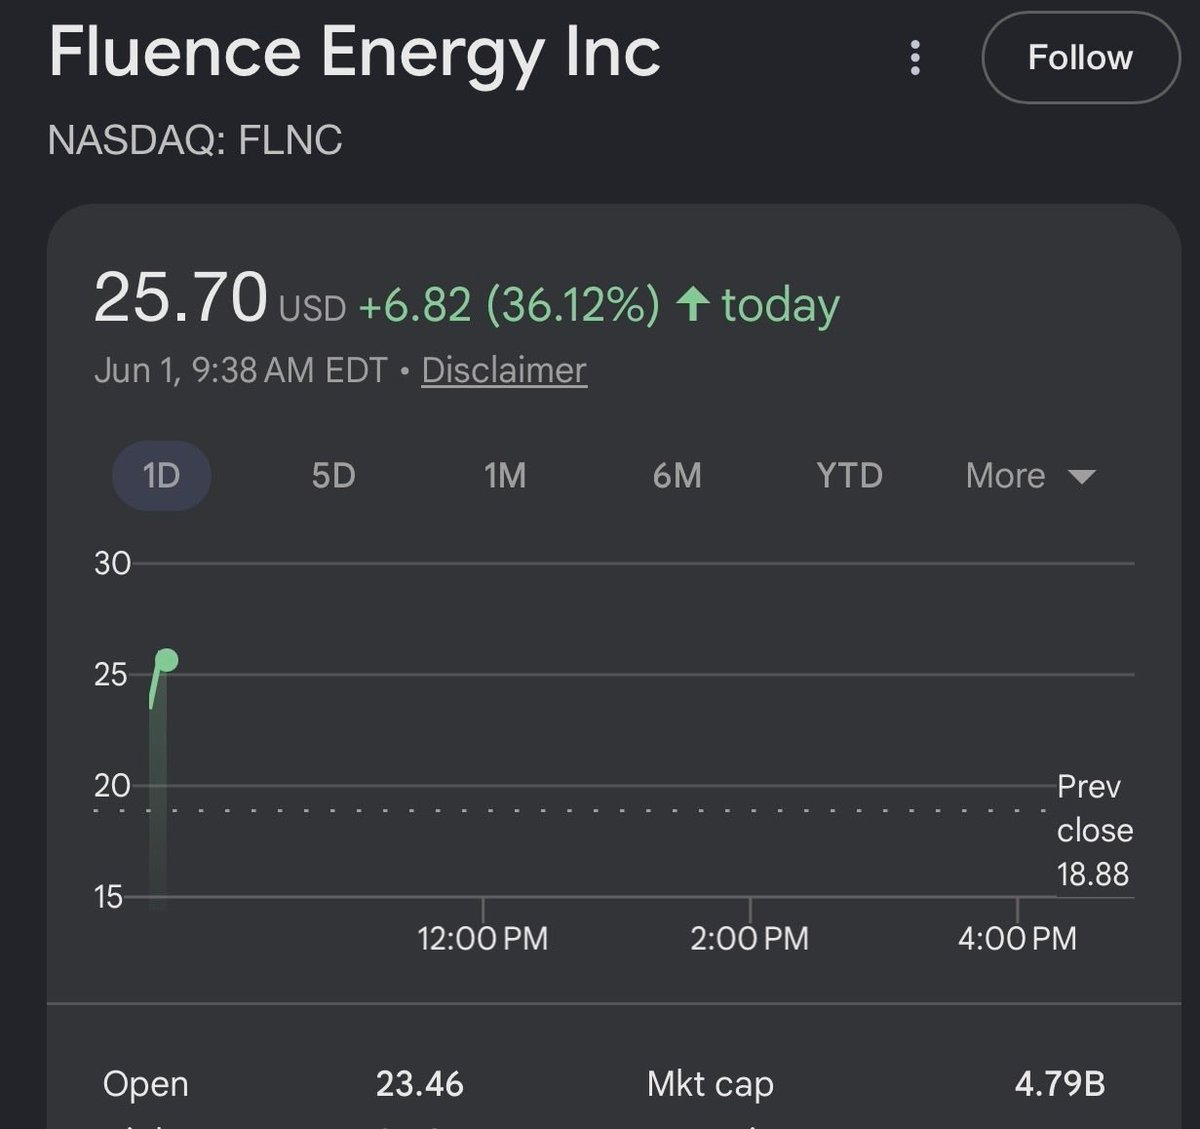Open the Disclaimer link
Image resolution: width=1200 pixels, height=1129 pixels.
[x=504, y=370]
